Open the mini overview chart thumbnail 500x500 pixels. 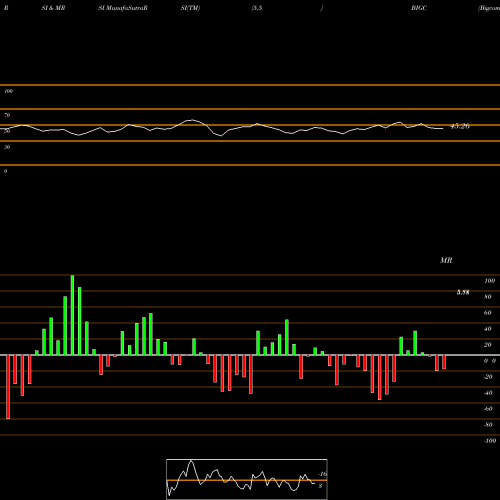247,479
